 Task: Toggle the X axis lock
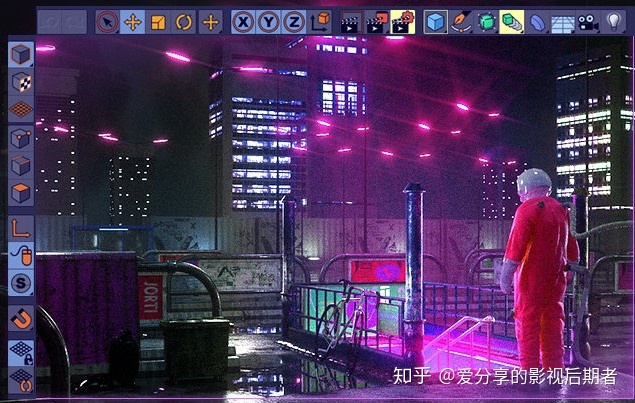(x=243, y=22)
